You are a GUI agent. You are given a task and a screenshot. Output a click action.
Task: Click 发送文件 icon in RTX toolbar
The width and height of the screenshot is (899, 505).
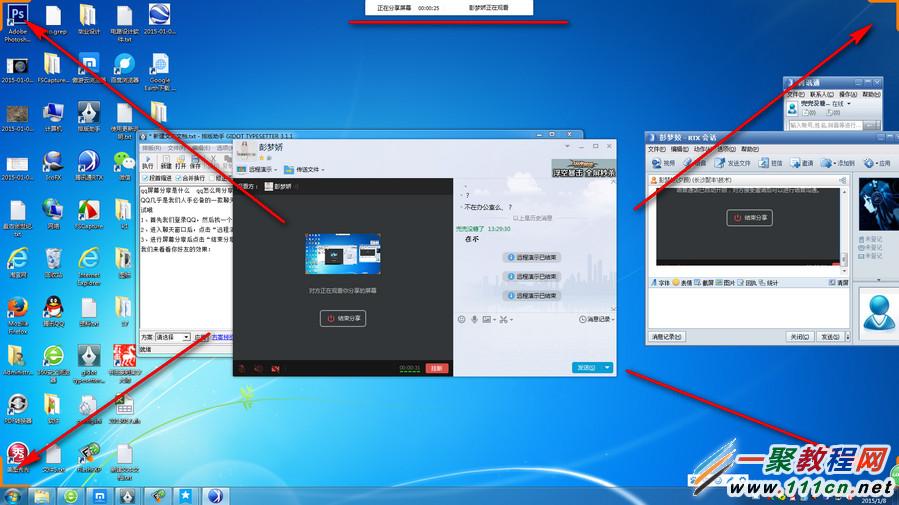coord(732,163)
